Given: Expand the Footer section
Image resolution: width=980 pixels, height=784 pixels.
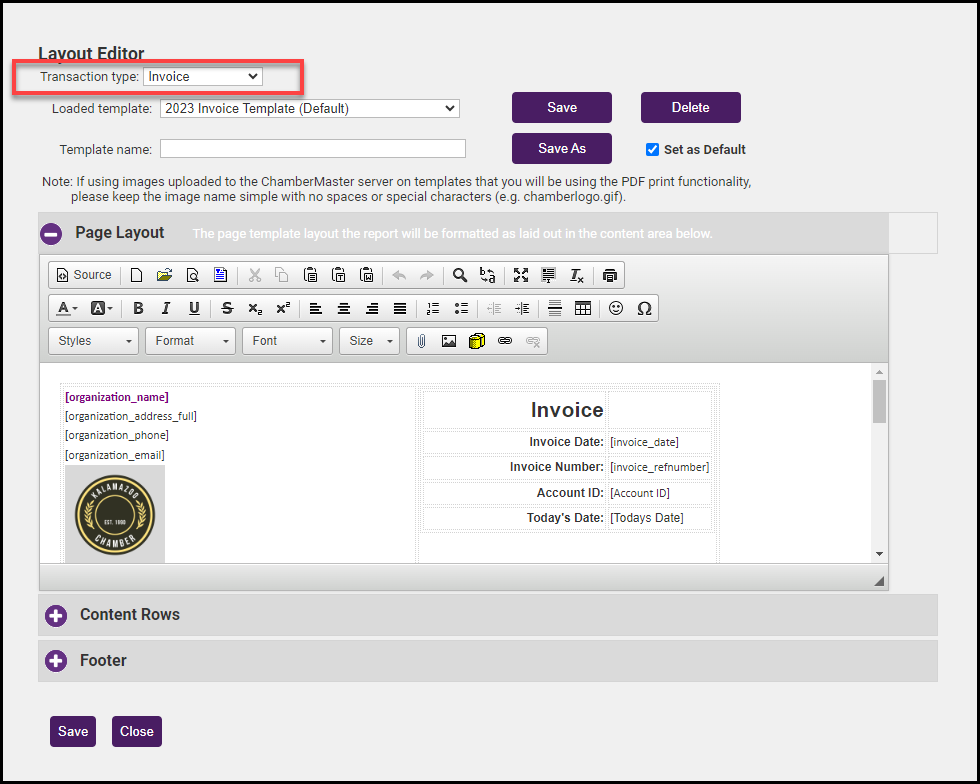Looking at the screenshot, I should point(55,661).
